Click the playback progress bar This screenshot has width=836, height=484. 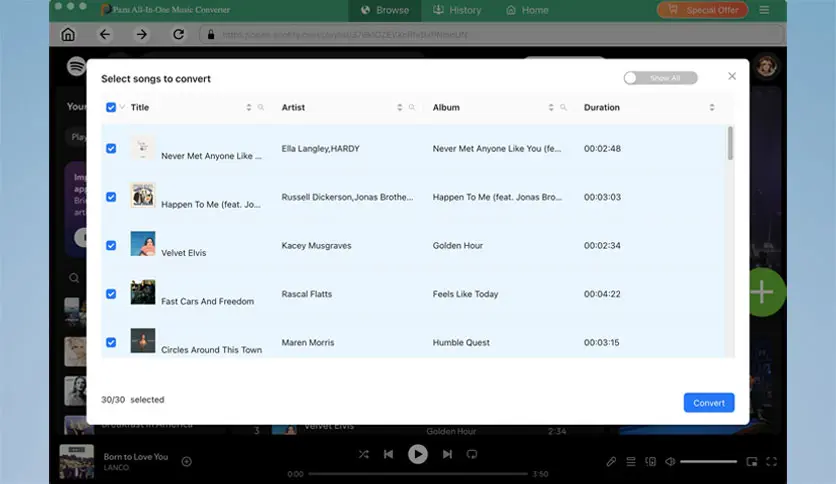[417, 473]
